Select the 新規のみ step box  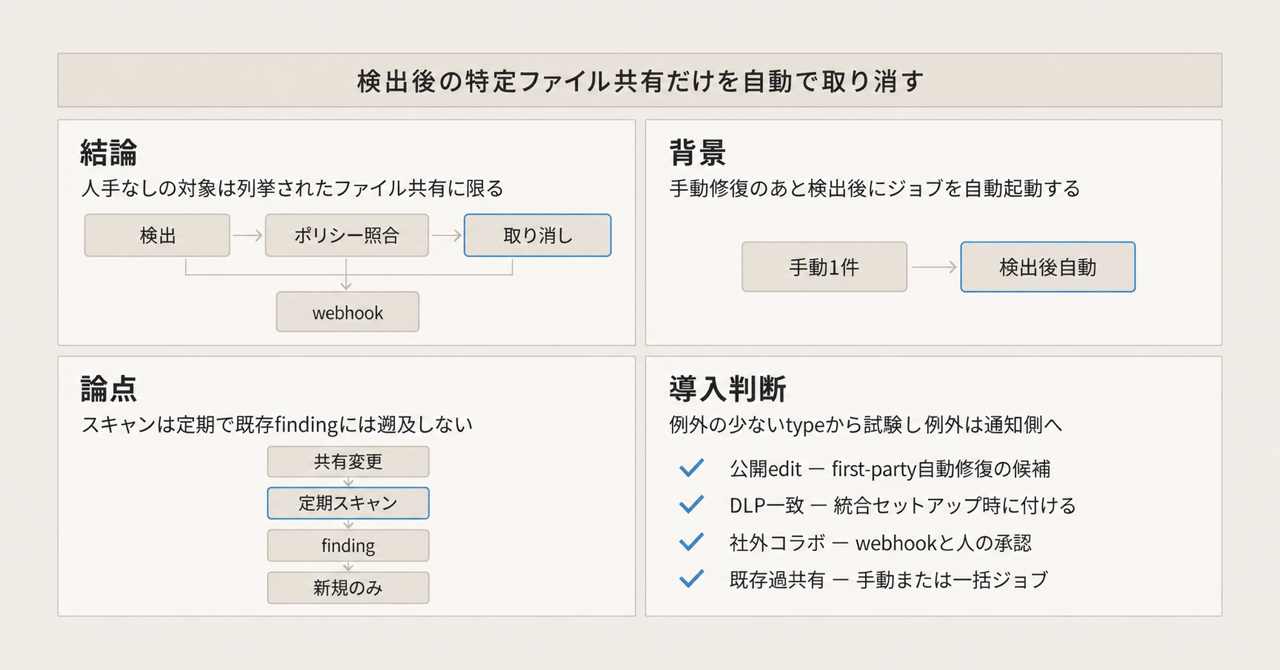pos(348,587)
